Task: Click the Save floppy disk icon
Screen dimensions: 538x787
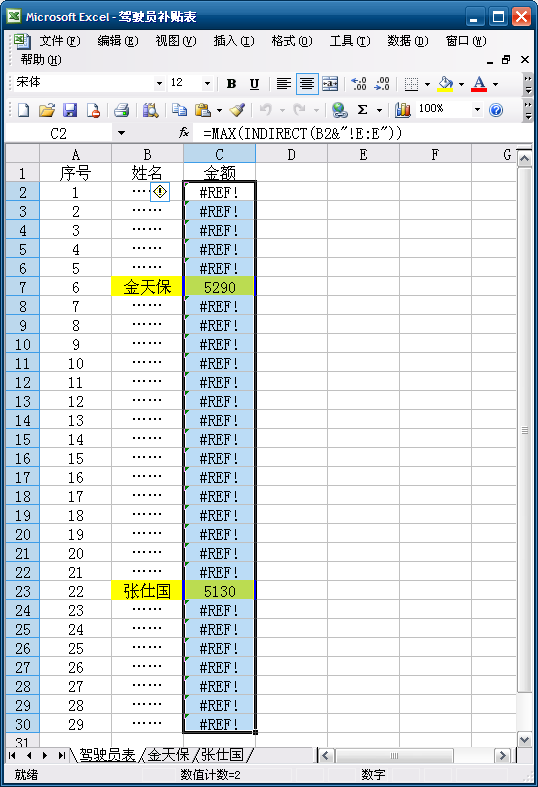Action: pyautogui.click(x=70, y=109)
